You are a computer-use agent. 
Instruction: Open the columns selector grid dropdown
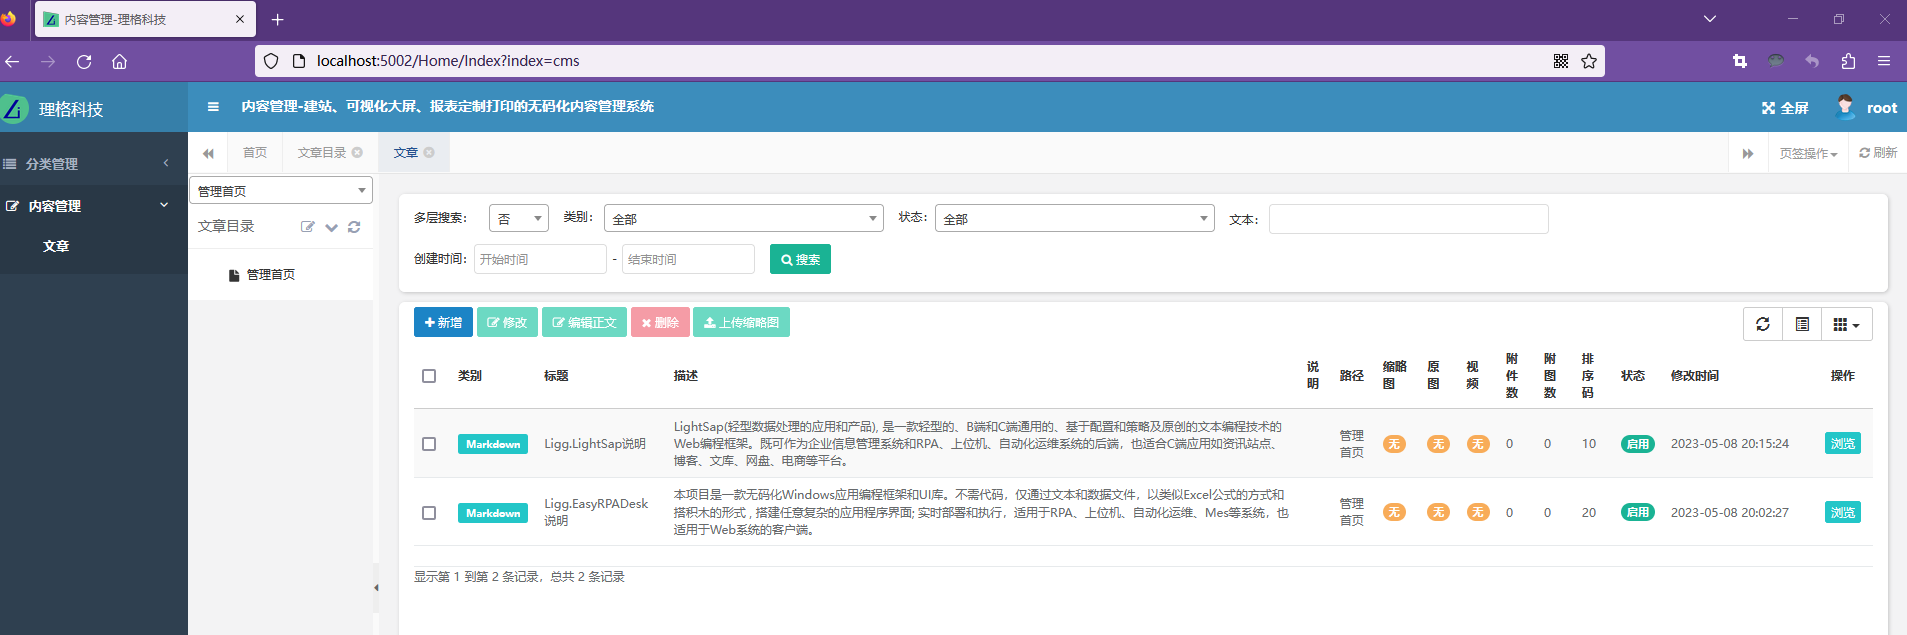pyautogui.click(x=1846, y=324)
